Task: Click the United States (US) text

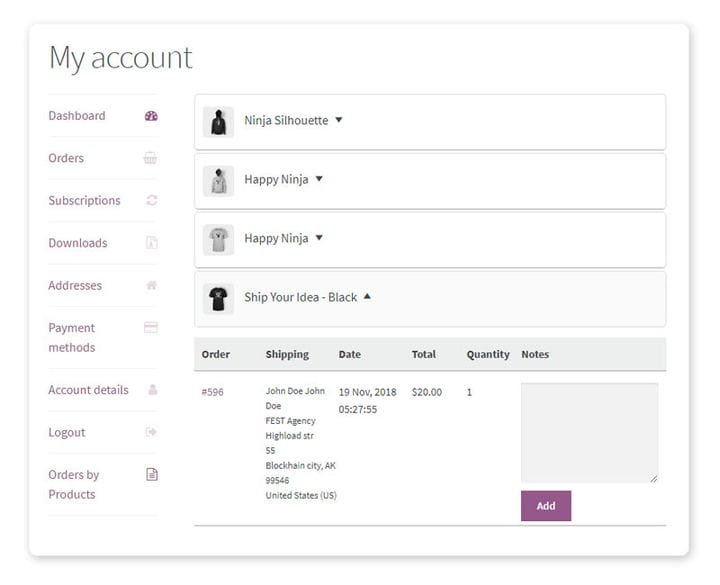Action: pos(301,495)
